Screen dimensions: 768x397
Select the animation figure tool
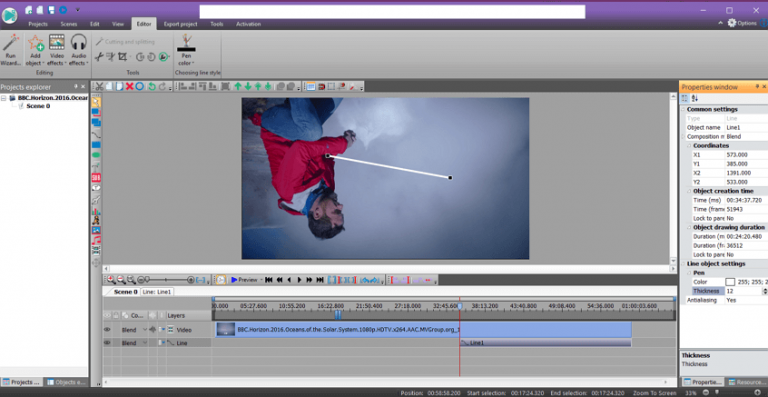point(96,220)
